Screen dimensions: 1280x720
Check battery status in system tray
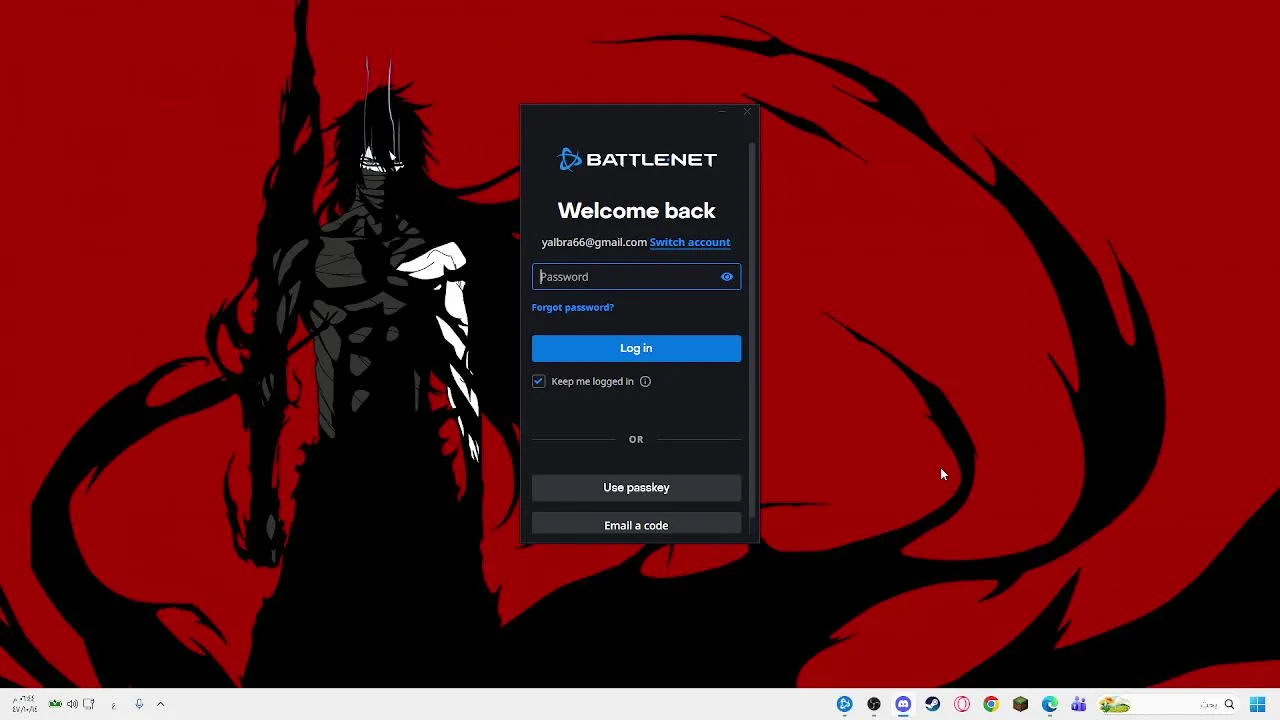55,704
